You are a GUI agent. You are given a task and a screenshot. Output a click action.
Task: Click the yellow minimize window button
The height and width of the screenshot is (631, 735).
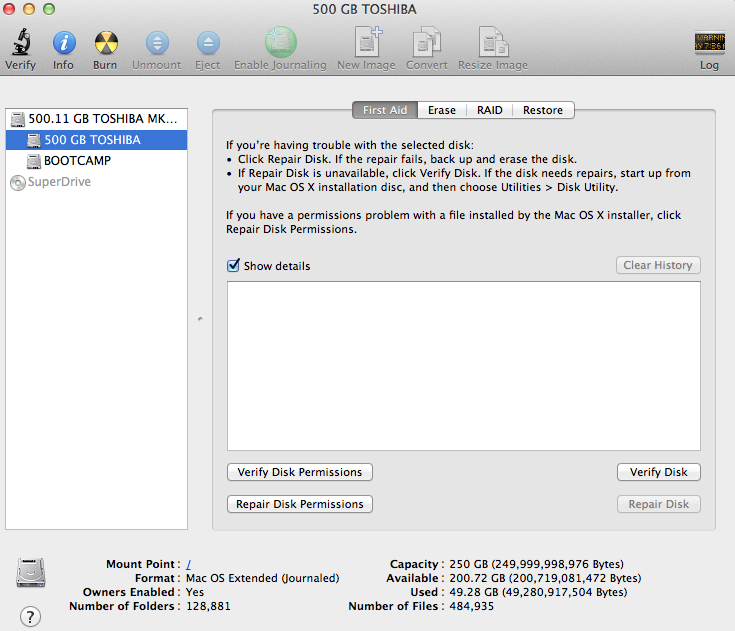click(29, 9)
